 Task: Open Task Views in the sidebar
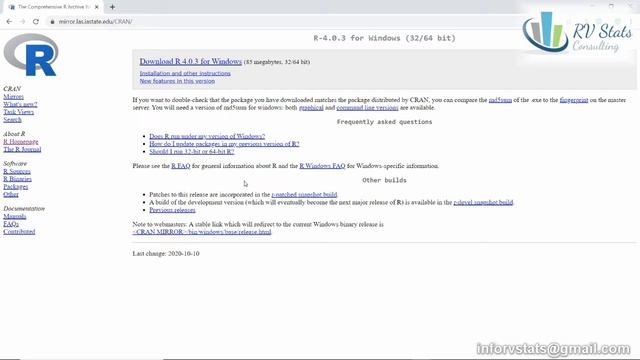click(x=18, y=112)
